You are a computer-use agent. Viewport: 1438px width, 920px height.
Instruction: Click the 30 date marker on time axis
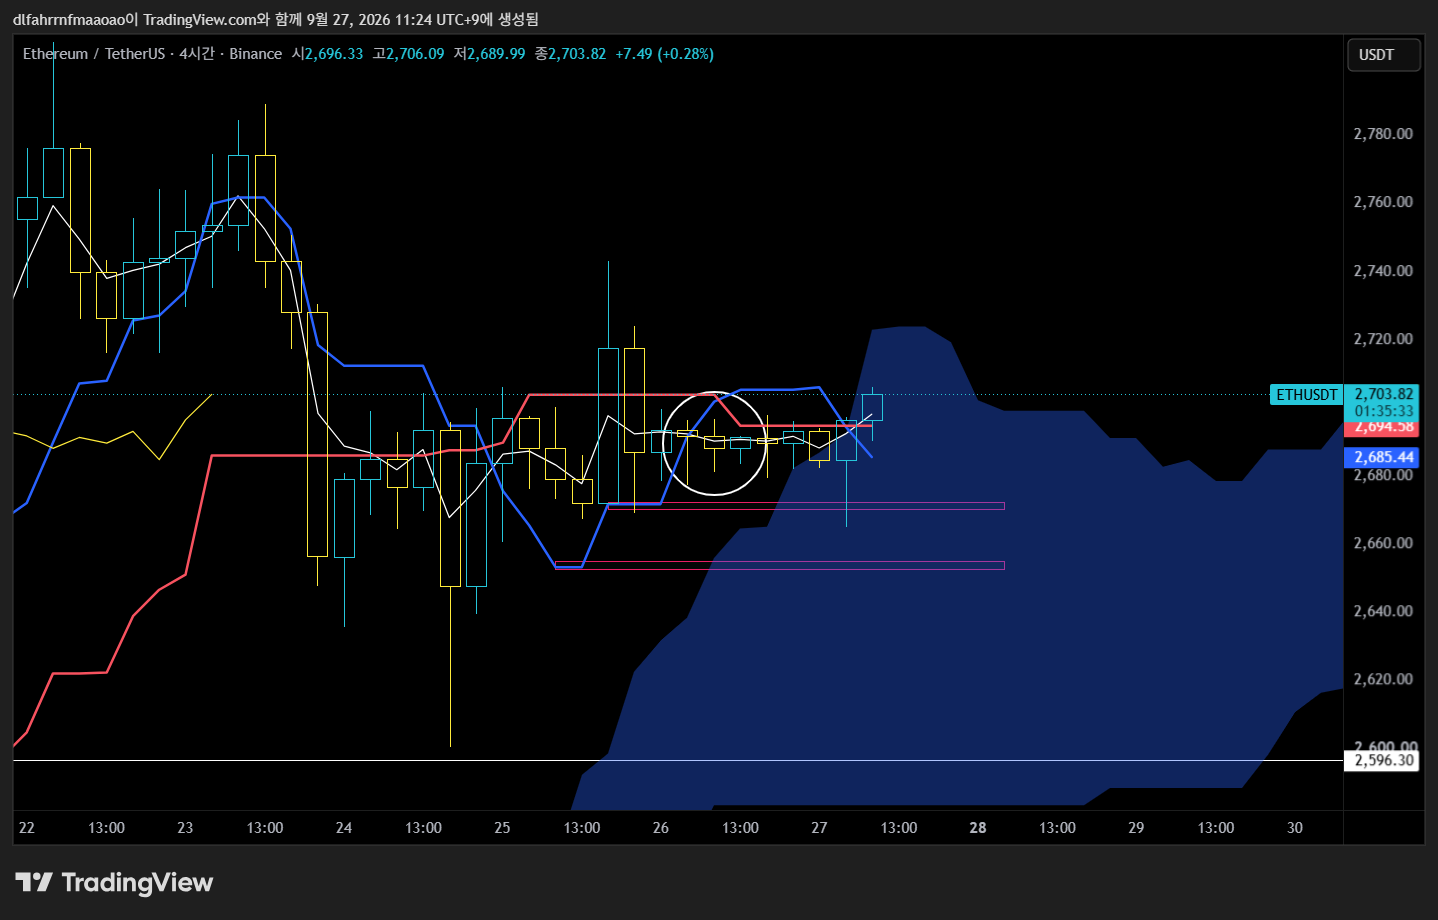1295,828
